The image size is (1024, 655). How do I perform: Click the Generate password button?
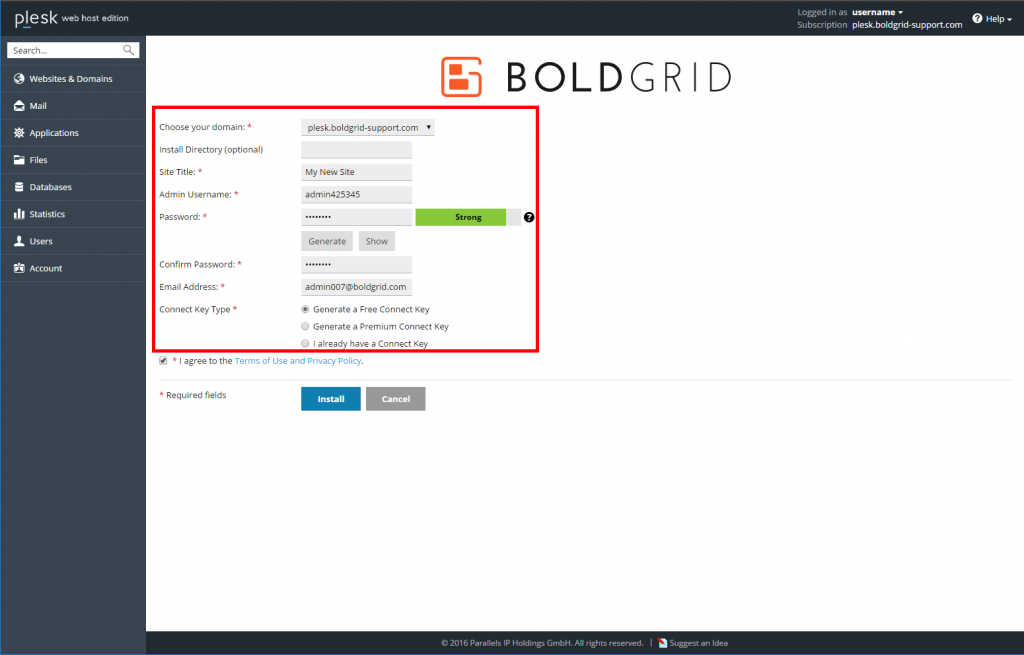coord(327,241)
